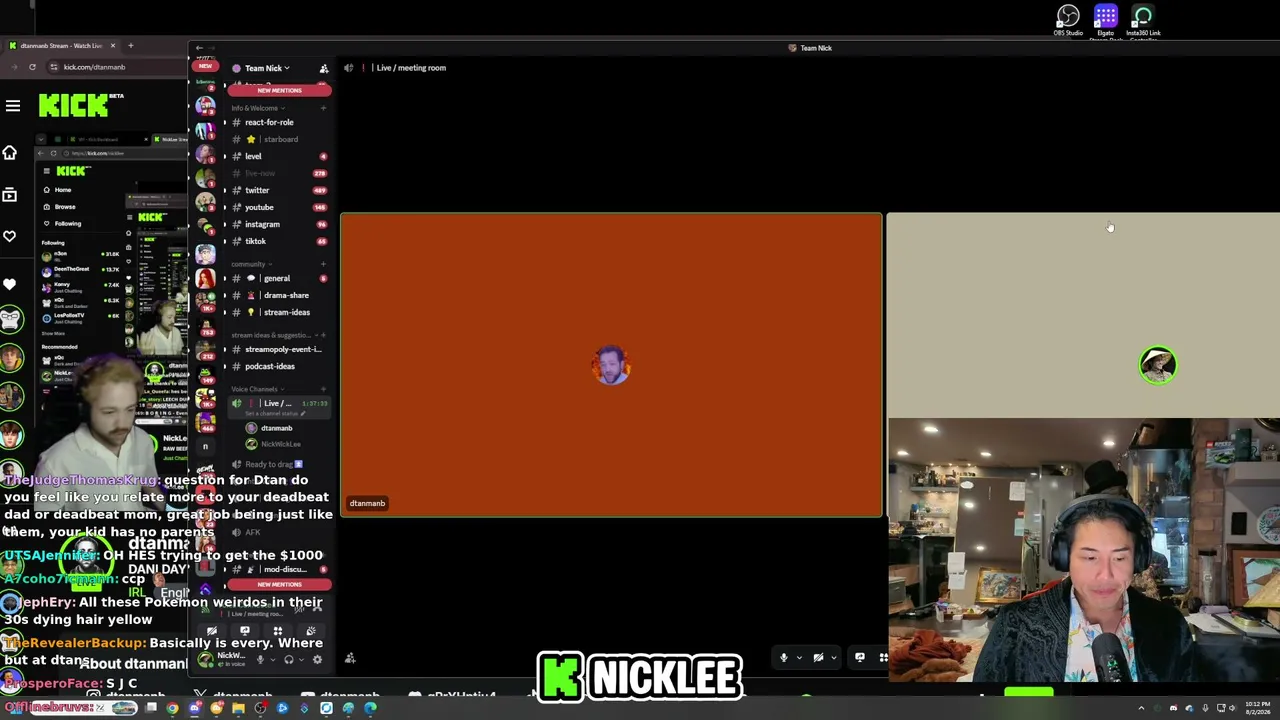Image resolution: width=1280 pixels, height=720 pixels.
Task: Turn on camera in the call control bar
Action: [818, 657]
